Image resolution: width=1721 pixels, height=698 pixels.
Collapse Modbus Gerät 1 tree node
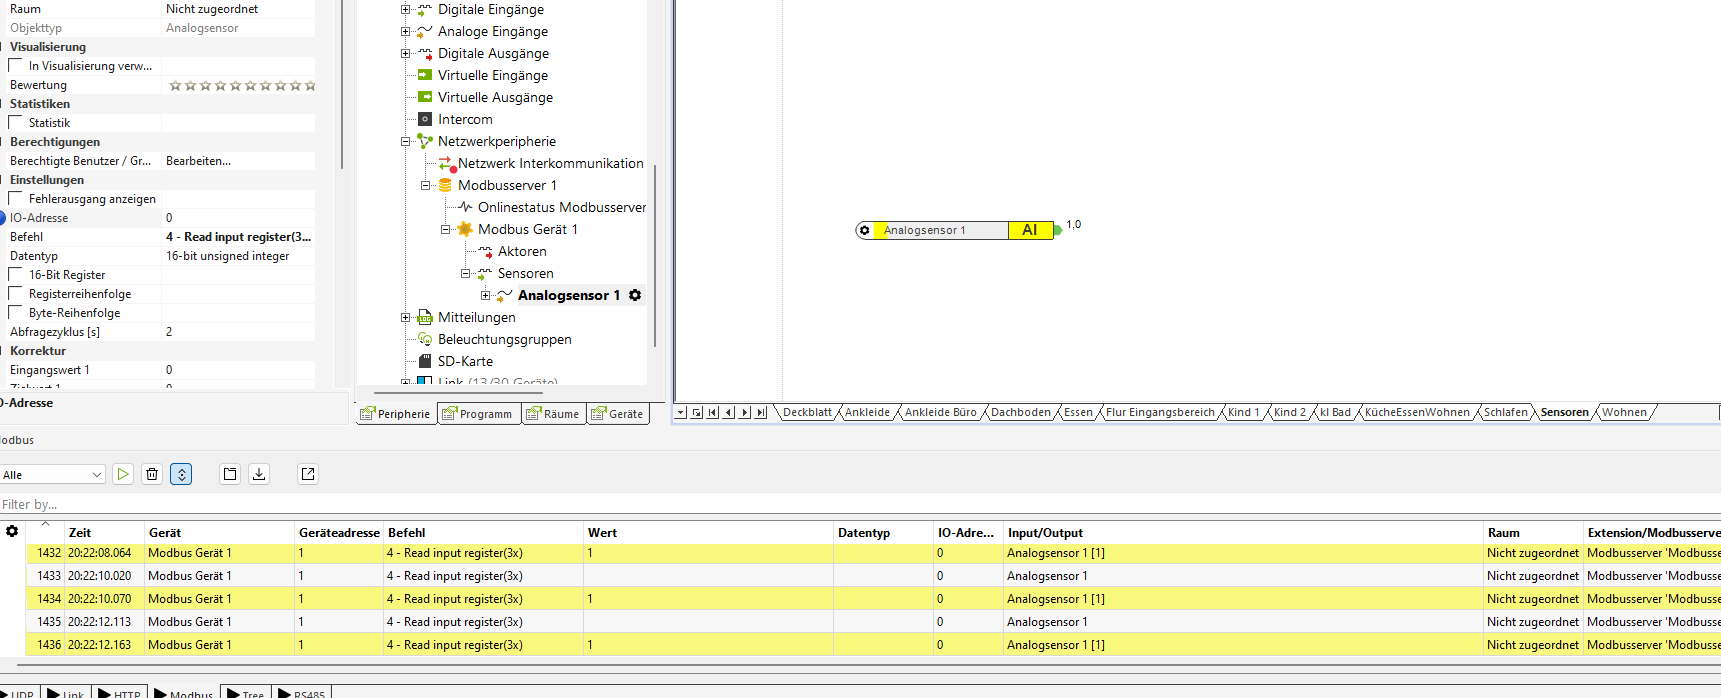(x=446, y=229)
